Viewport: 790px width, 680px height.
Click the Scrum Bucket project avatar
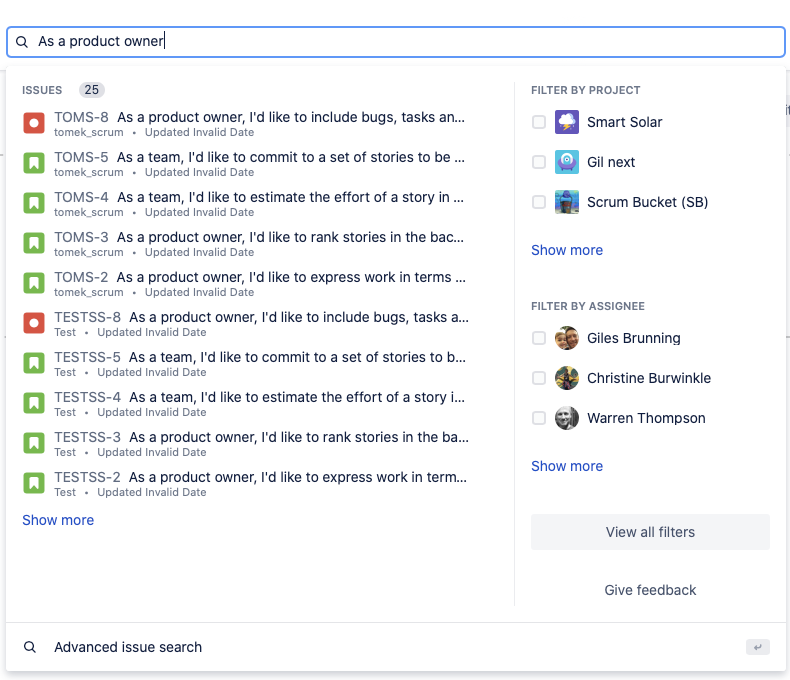pos(567,202)
